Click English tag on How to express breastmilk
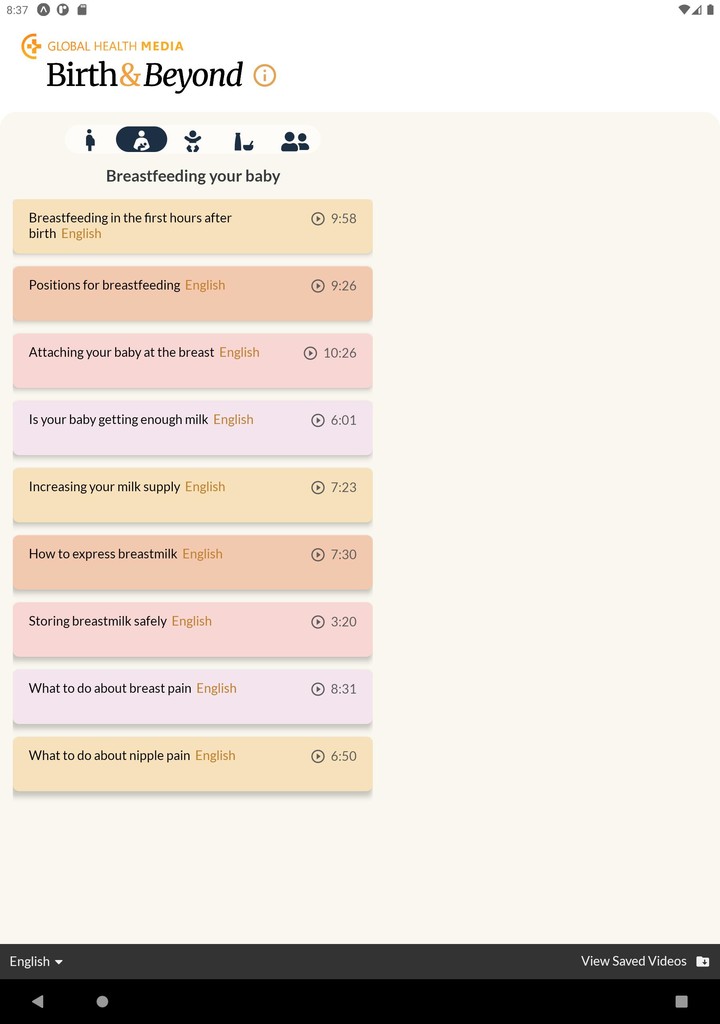720x1024 pixels. tap(202, 554)
